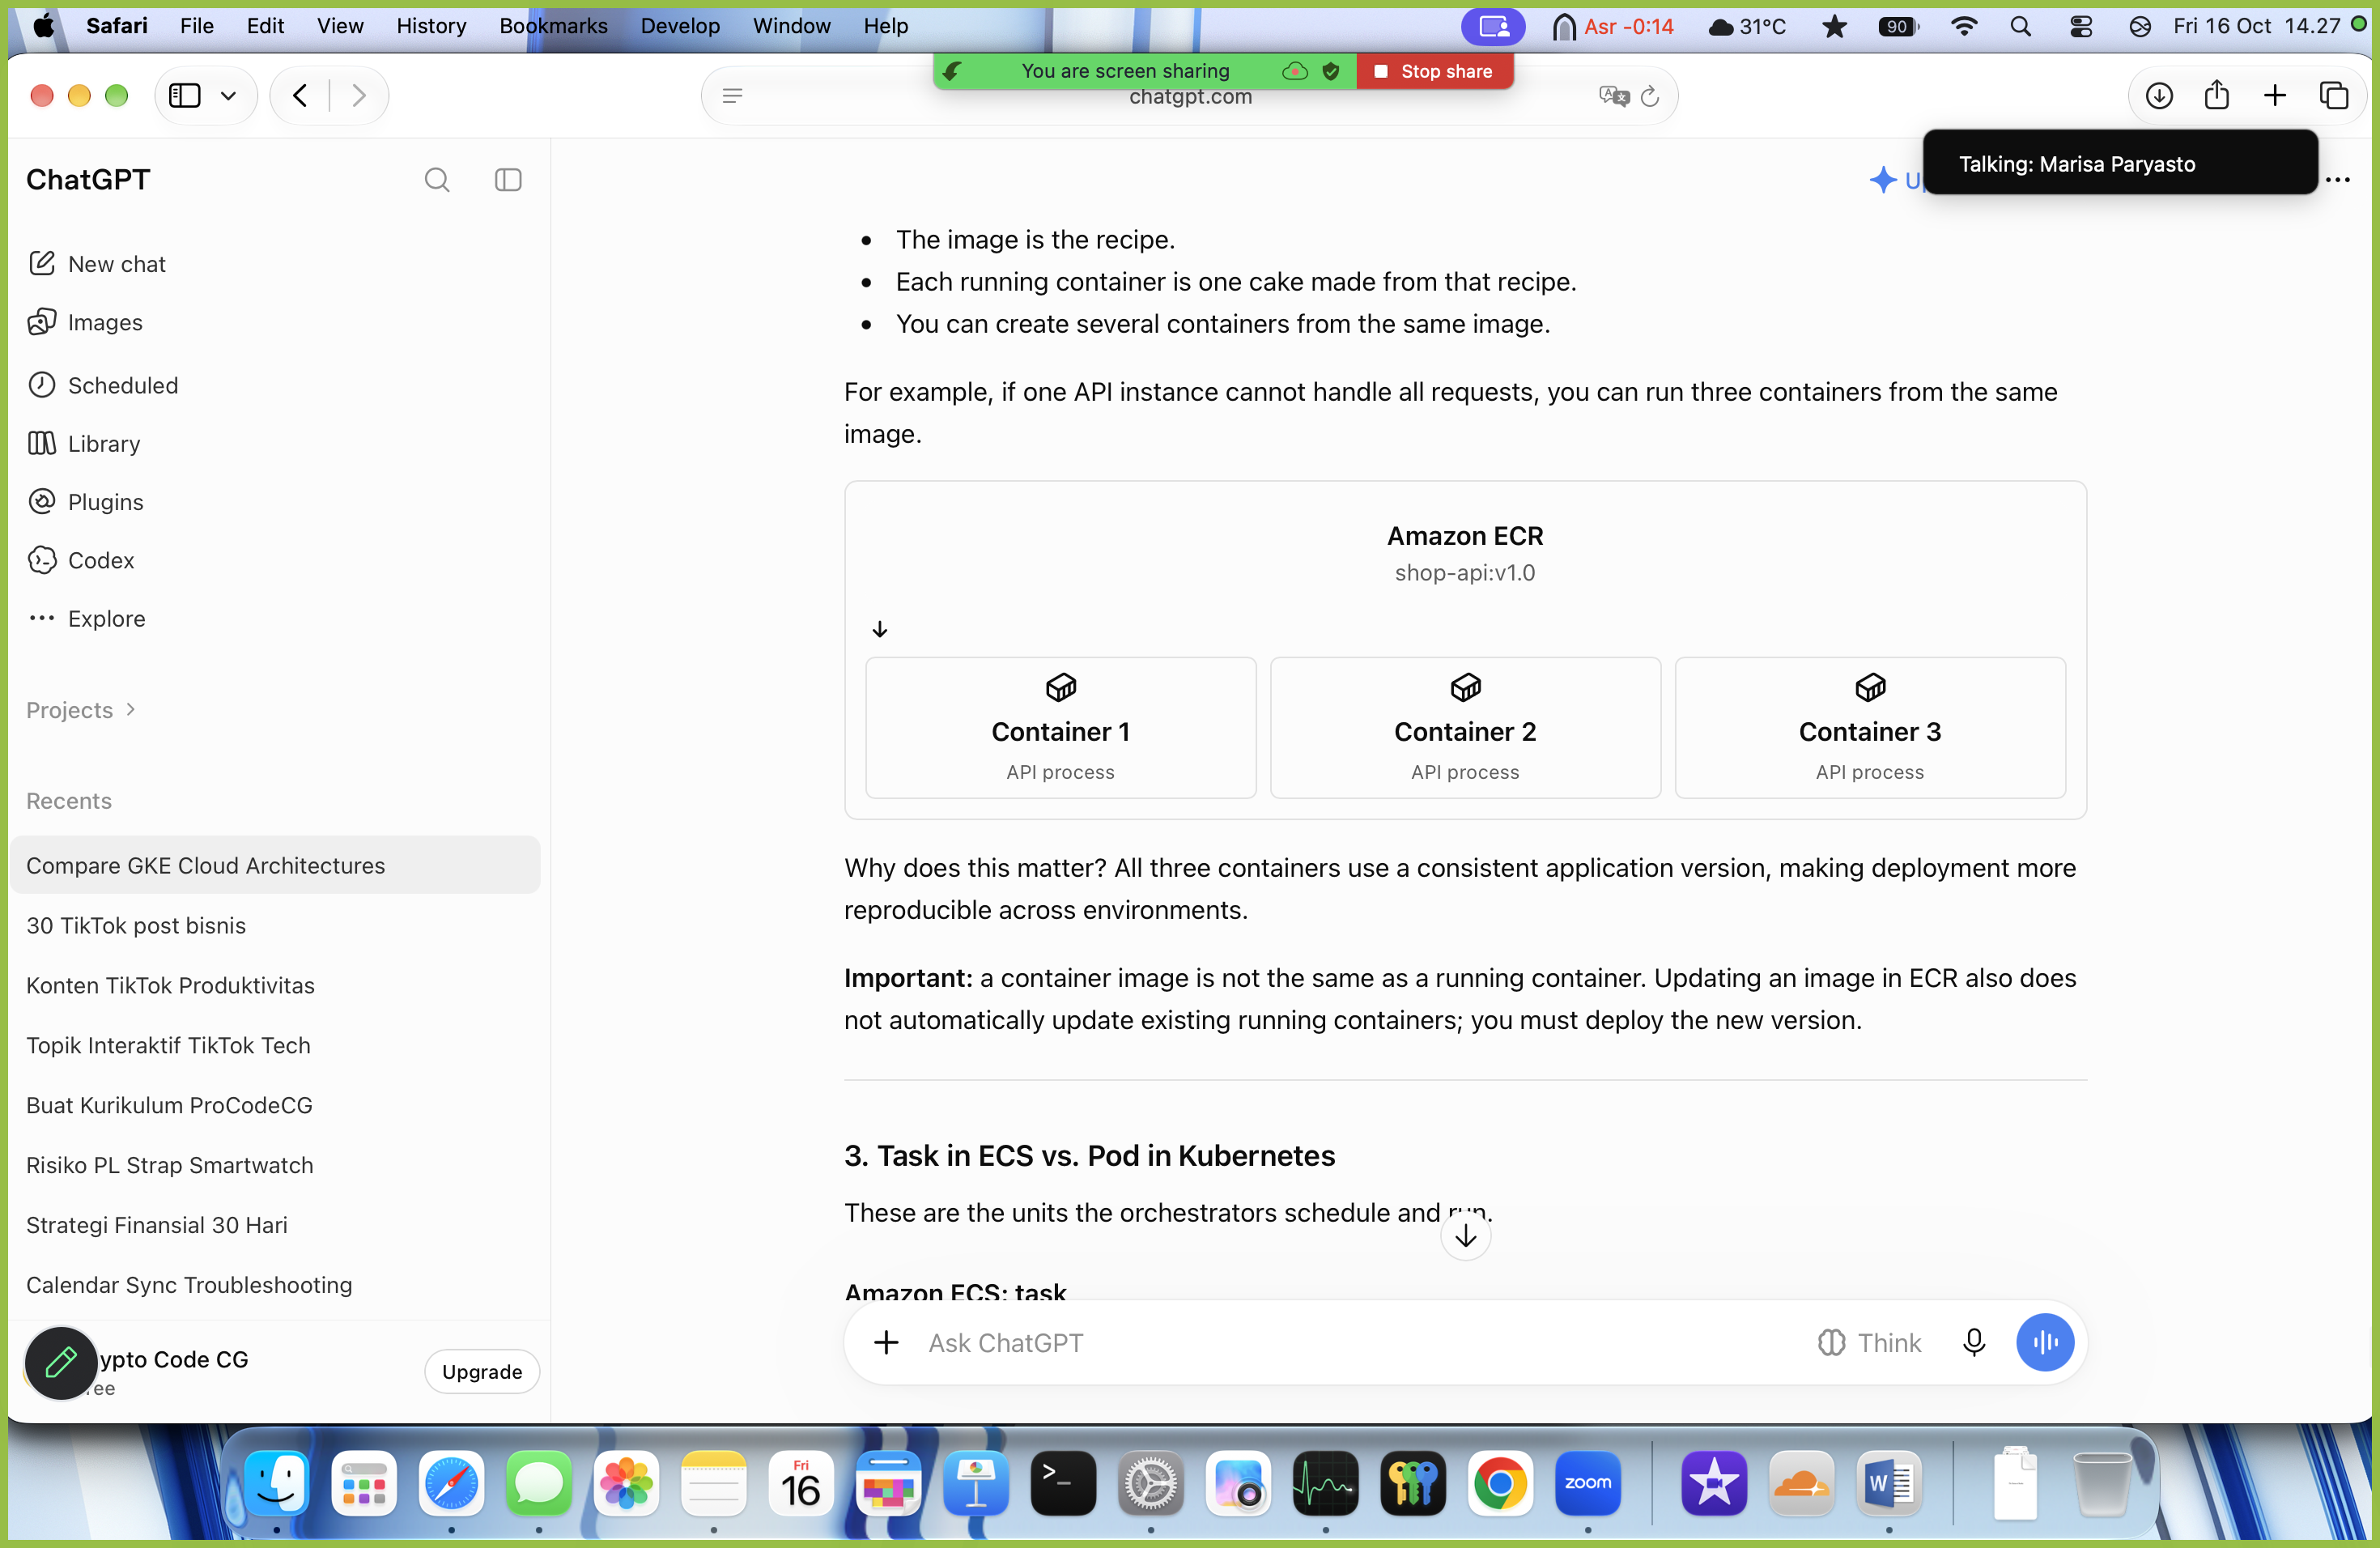Click the search chats magnifier icon

(x=437, y=180)
